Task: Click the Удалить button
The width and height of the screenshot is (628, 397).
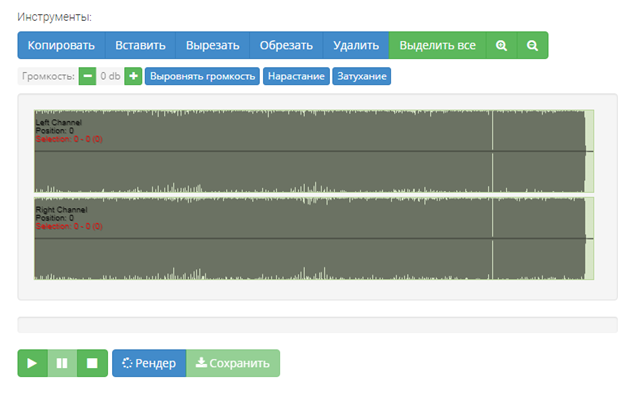Action: pos(356,45)
